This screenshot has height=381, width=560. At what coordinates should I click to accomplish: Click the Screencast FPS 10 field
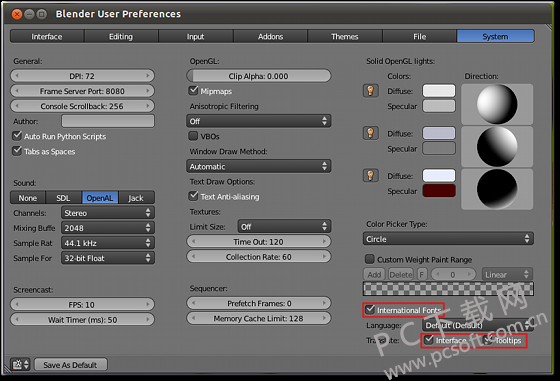pos(82,304)
